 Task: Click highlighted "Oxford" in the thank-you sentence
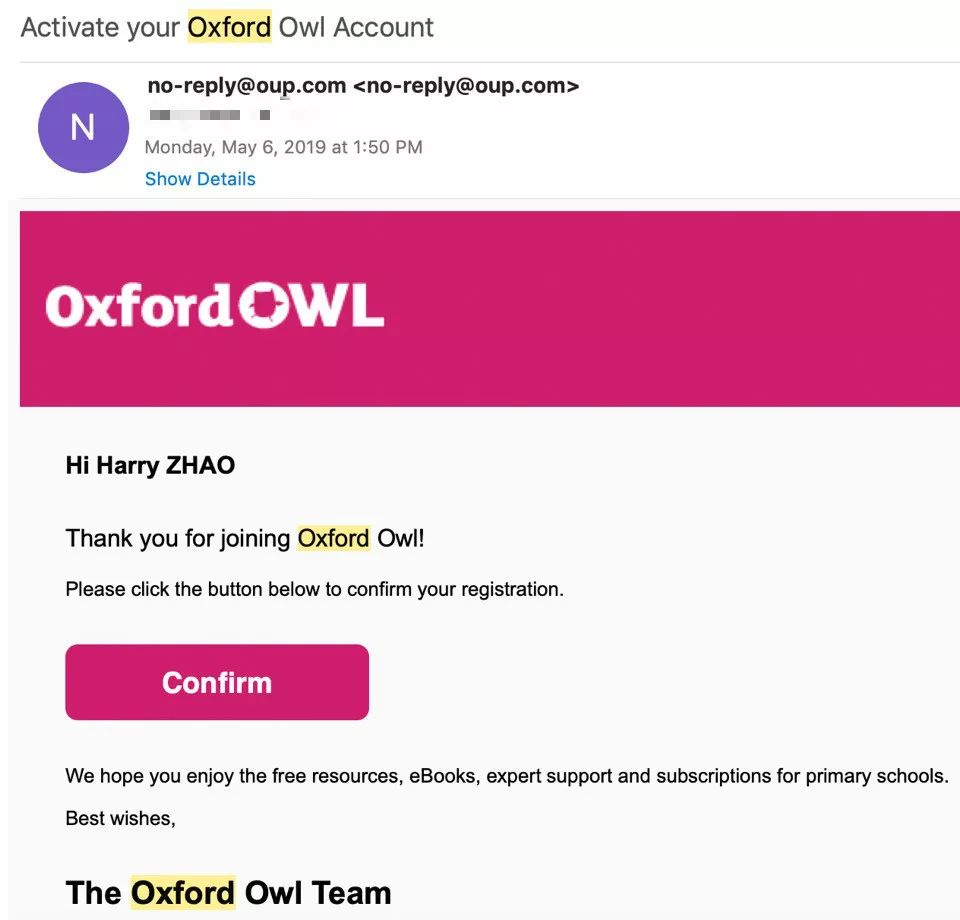point(333,538)
